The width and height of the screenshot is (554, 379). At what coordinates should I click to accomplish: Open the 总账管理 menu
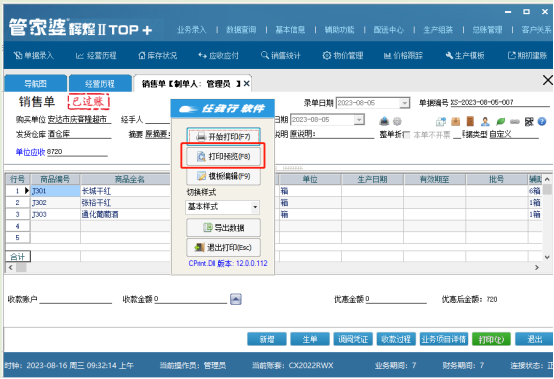(488, 30)
